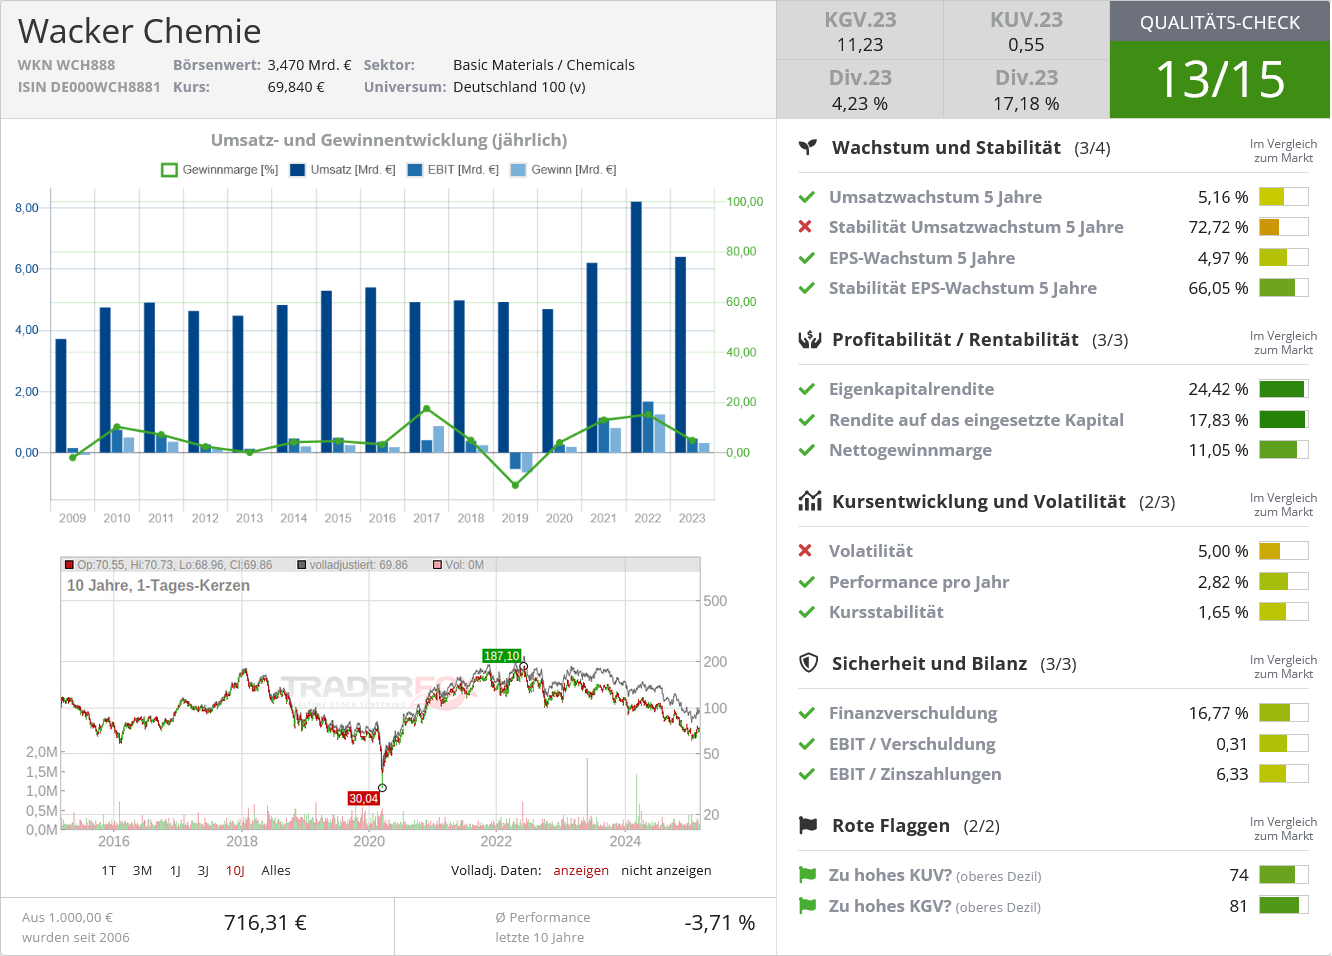Click the checkmark next to Stabilität EPS-Wachstum
This screenshot has width=1332, height=956.
coord(806,288)
